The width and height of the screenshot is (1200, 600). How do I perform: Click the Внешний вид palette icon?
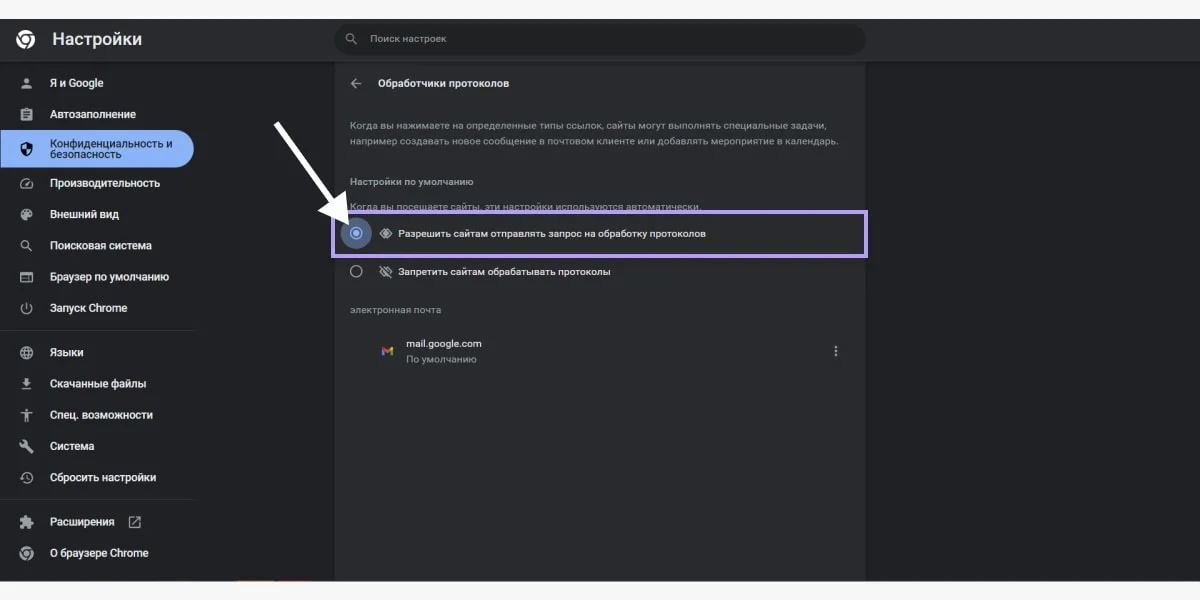pos(27,215)
